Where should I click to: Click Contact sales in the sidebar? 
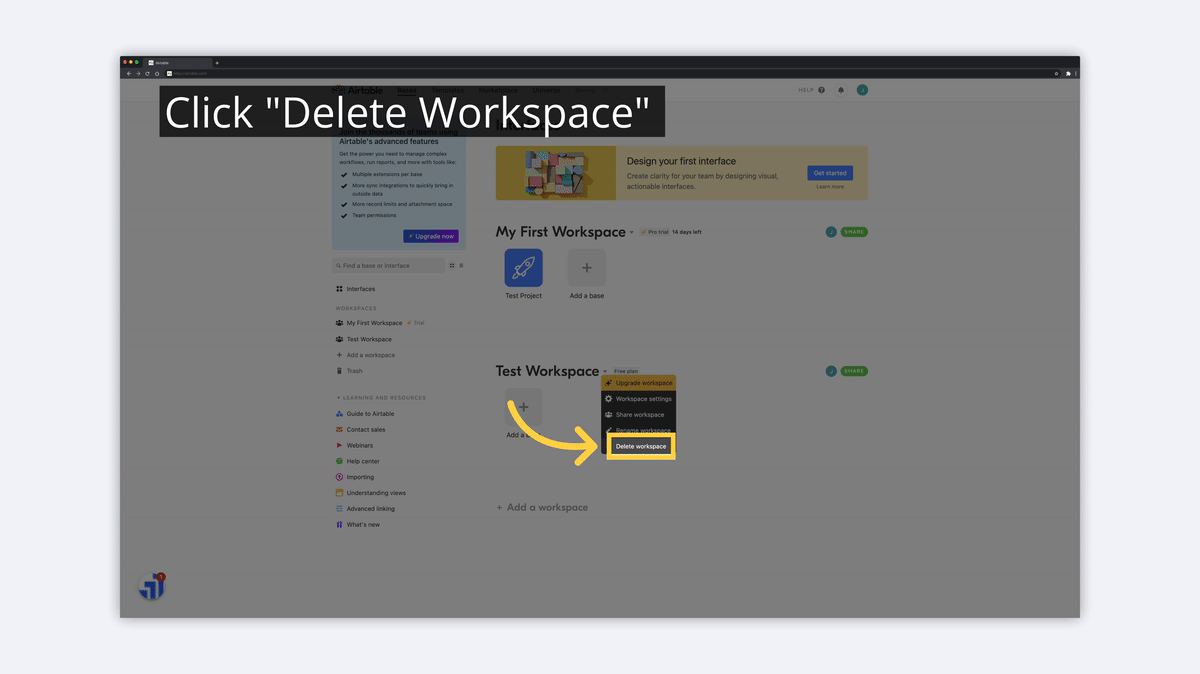pos(361,430)
